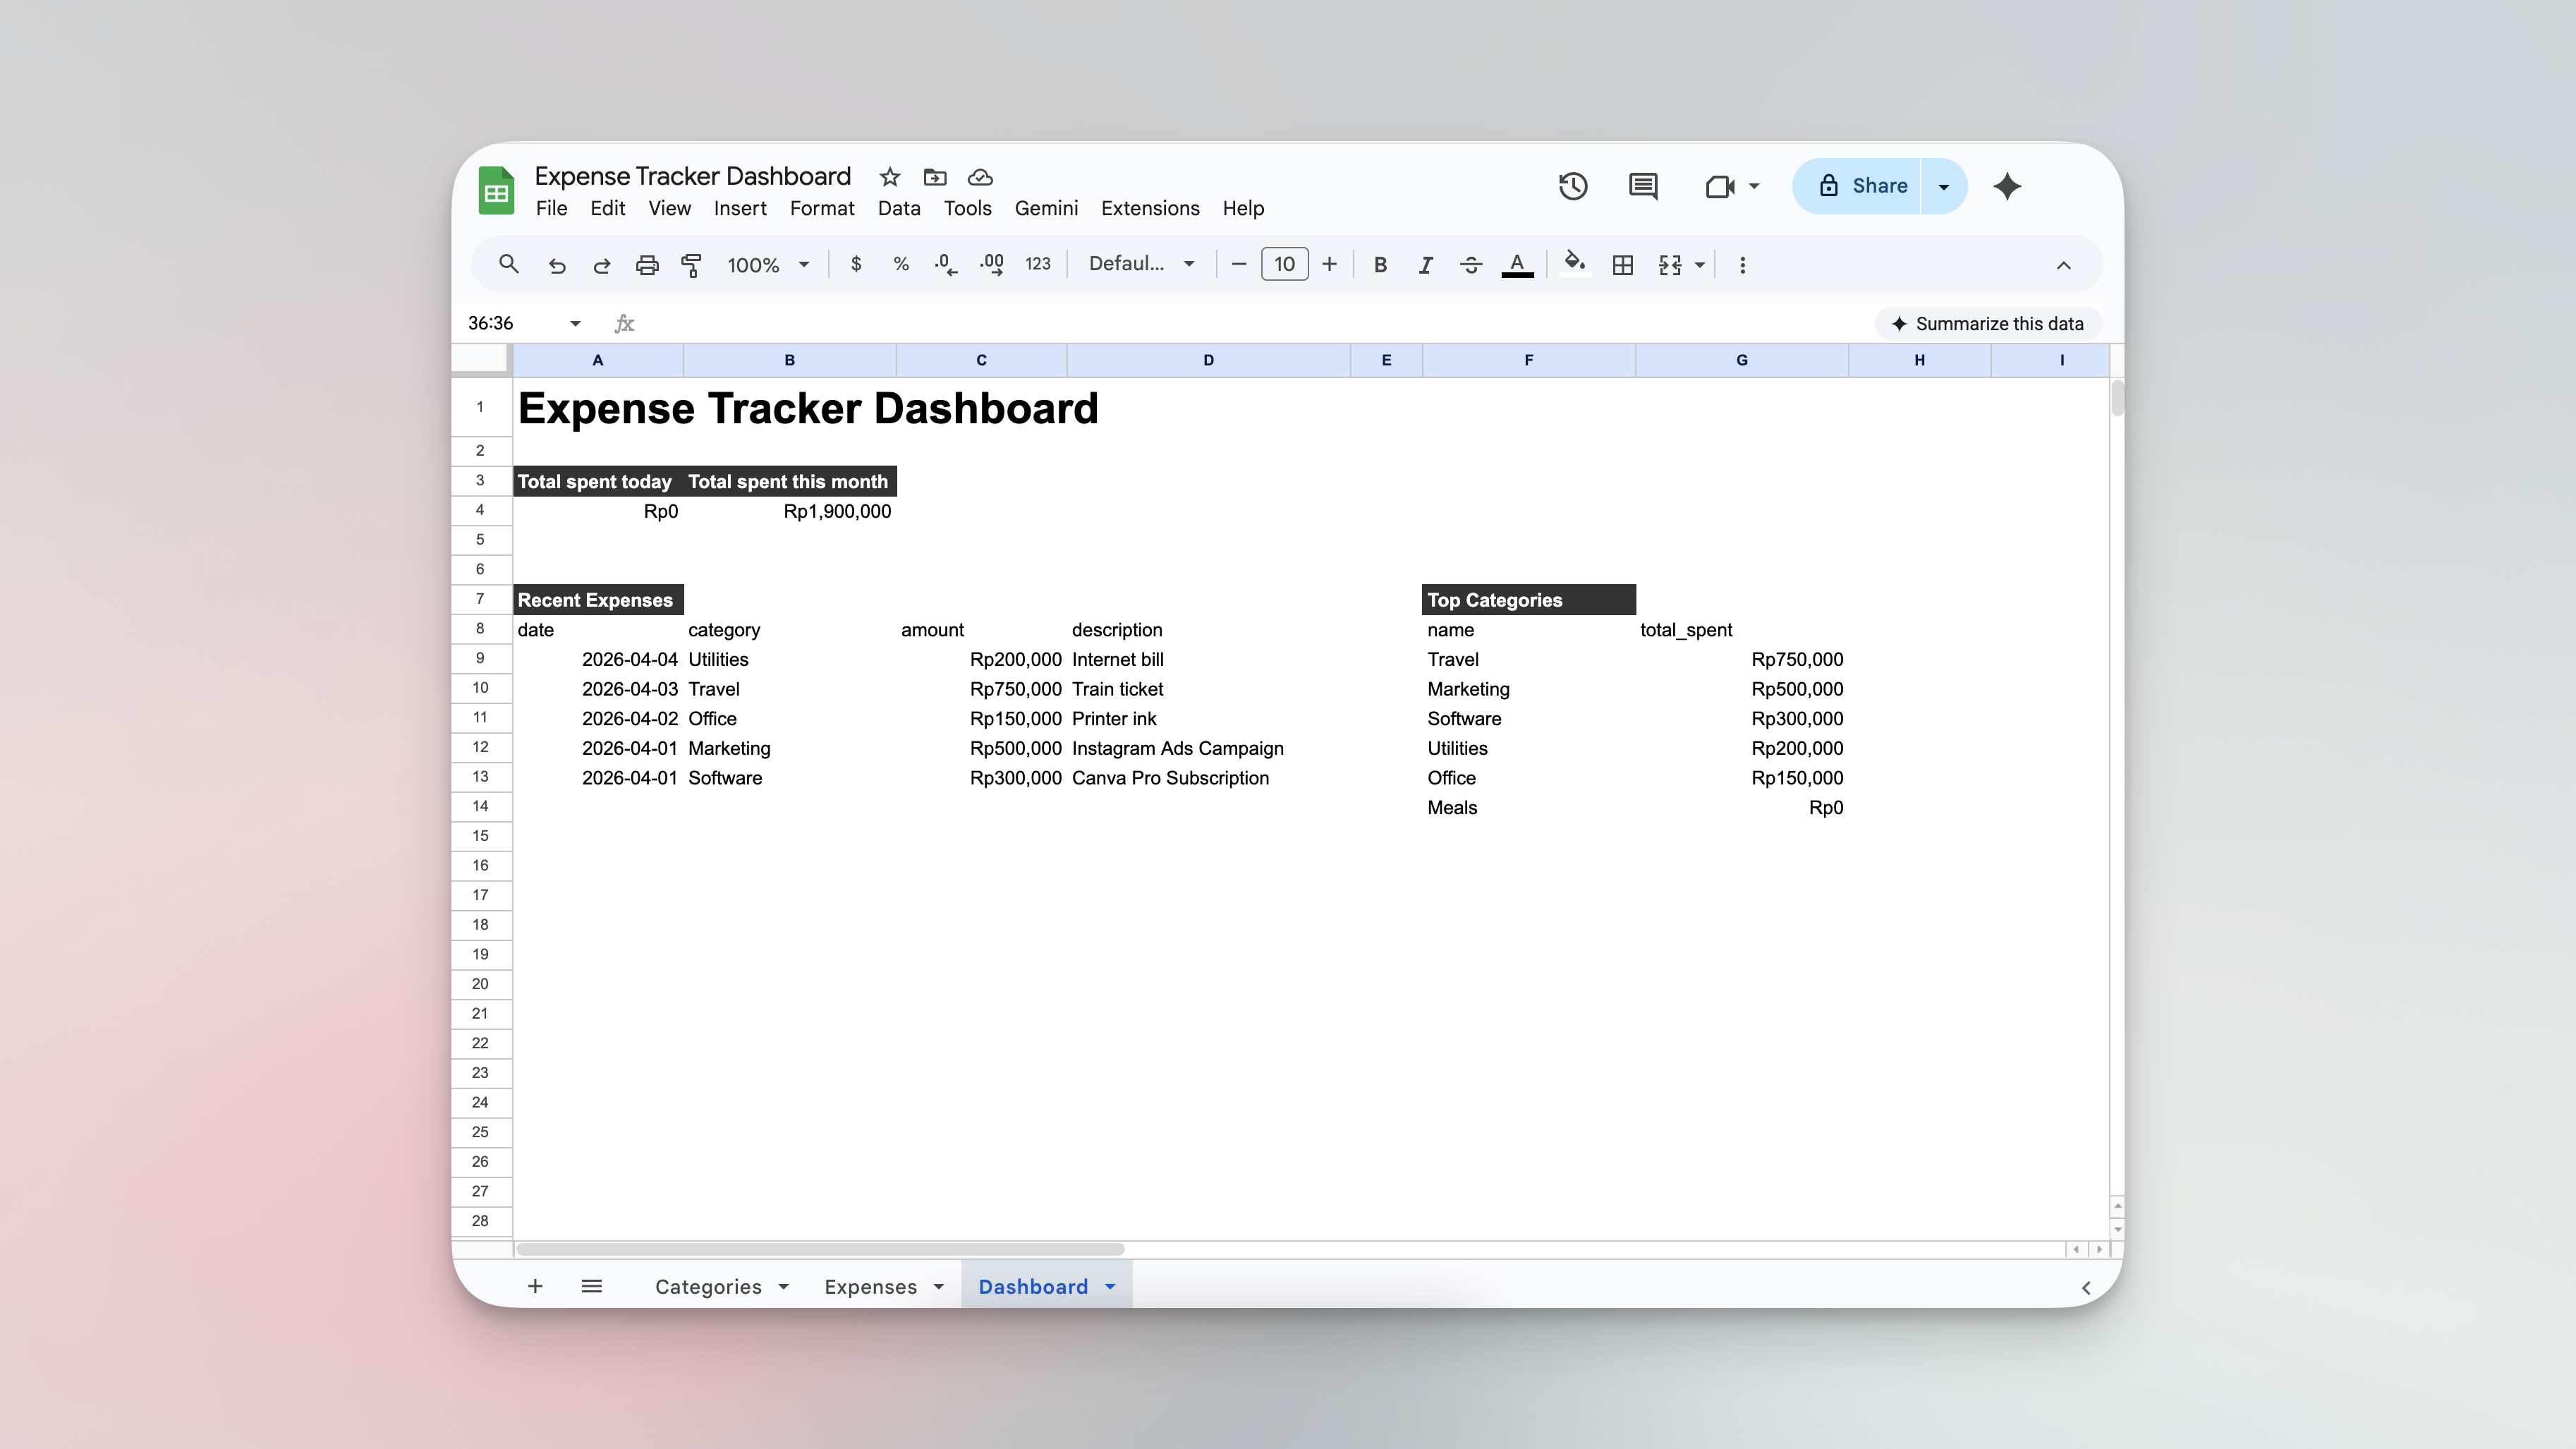Decrease font size with minus button
Image resolution: width=2576 pixels, height=1449 pixels.
(1239, 264)
